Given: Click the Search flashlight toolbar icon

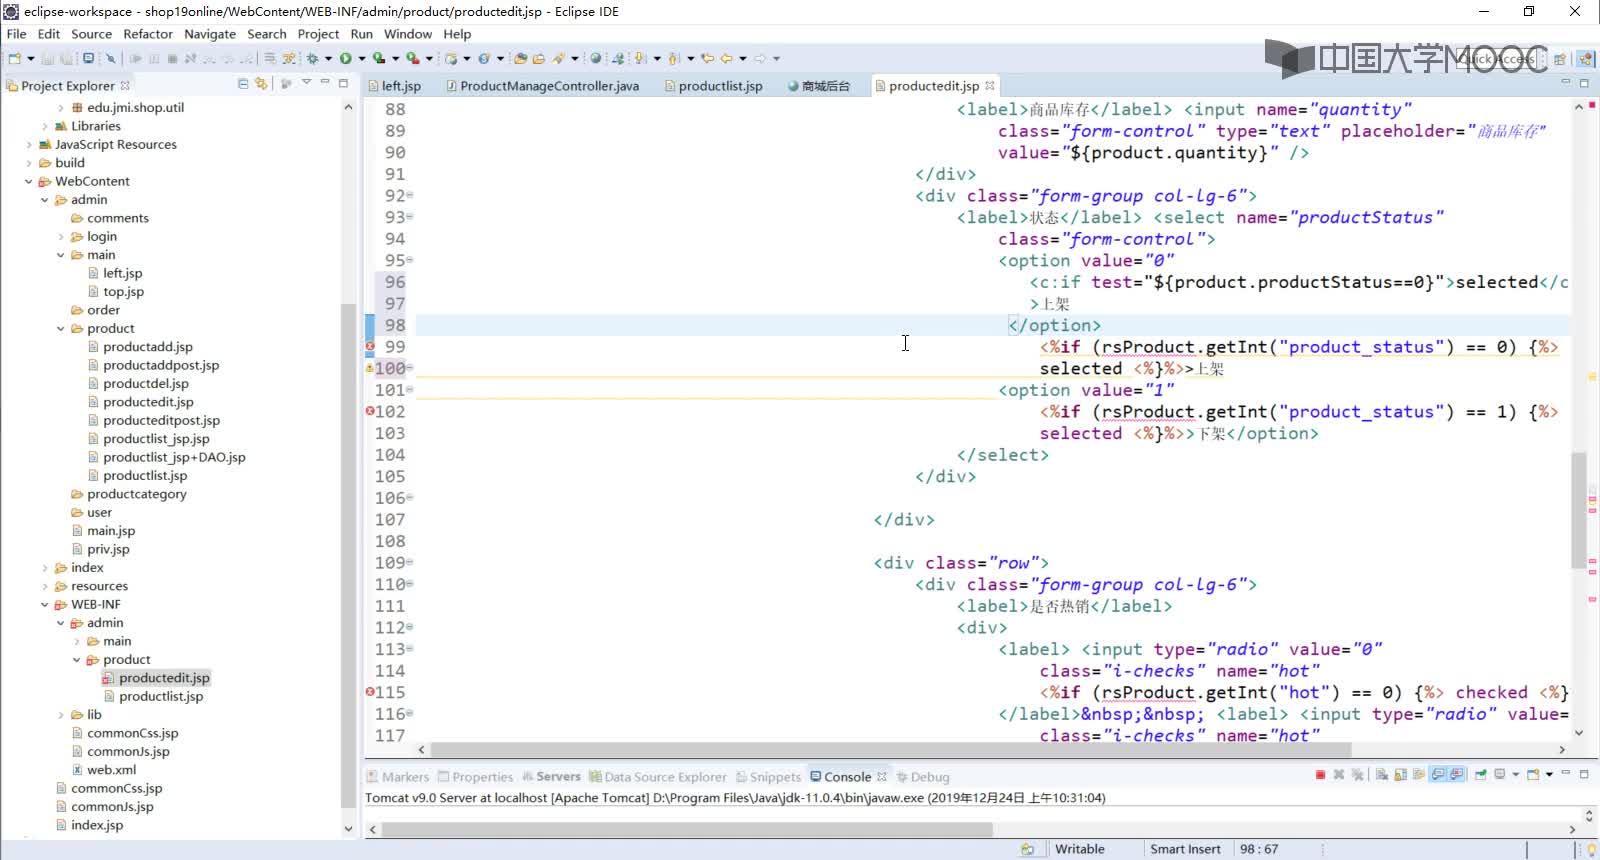Looking at the screenshot, I should pos(558,58).
